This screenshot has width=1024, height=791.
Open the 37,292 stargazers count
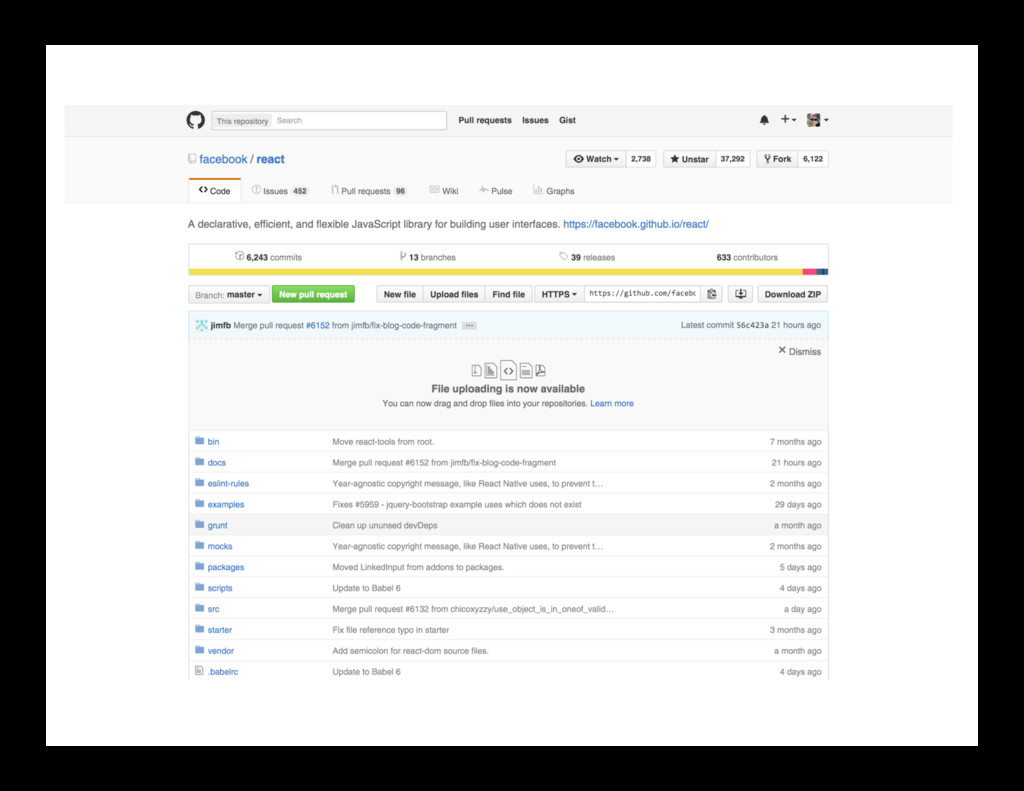point(732,159)
